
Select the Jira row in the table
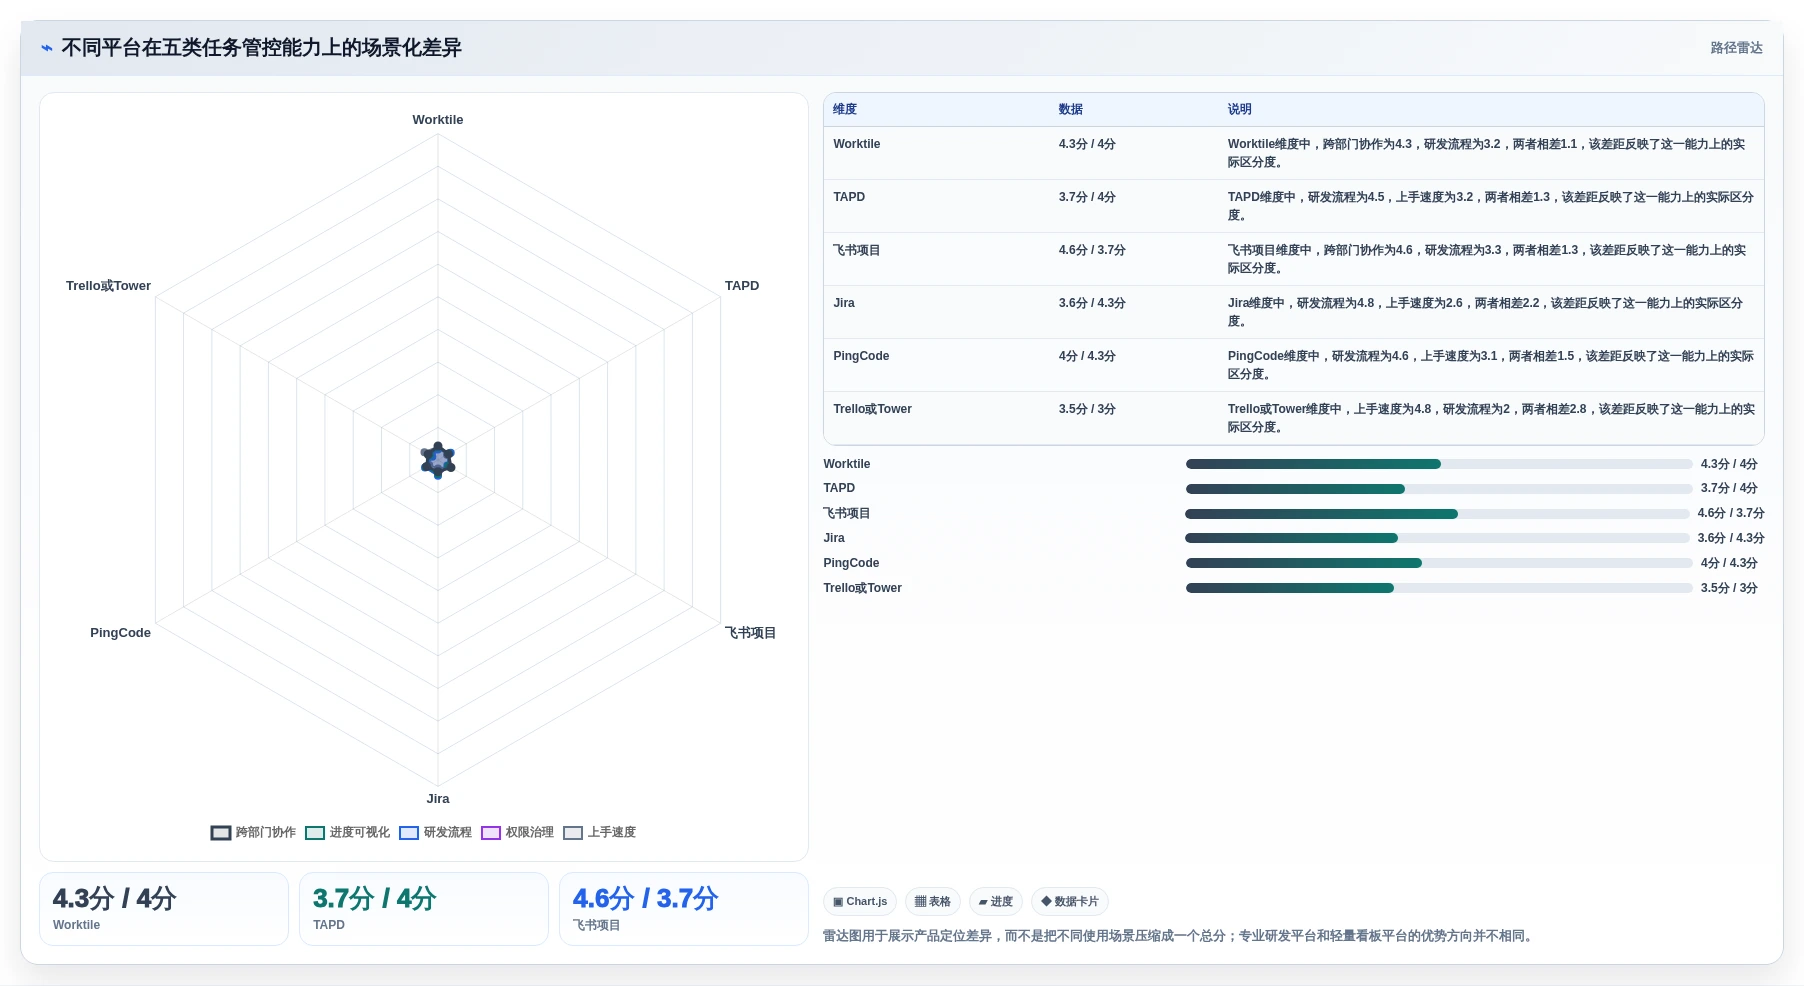1293,312
